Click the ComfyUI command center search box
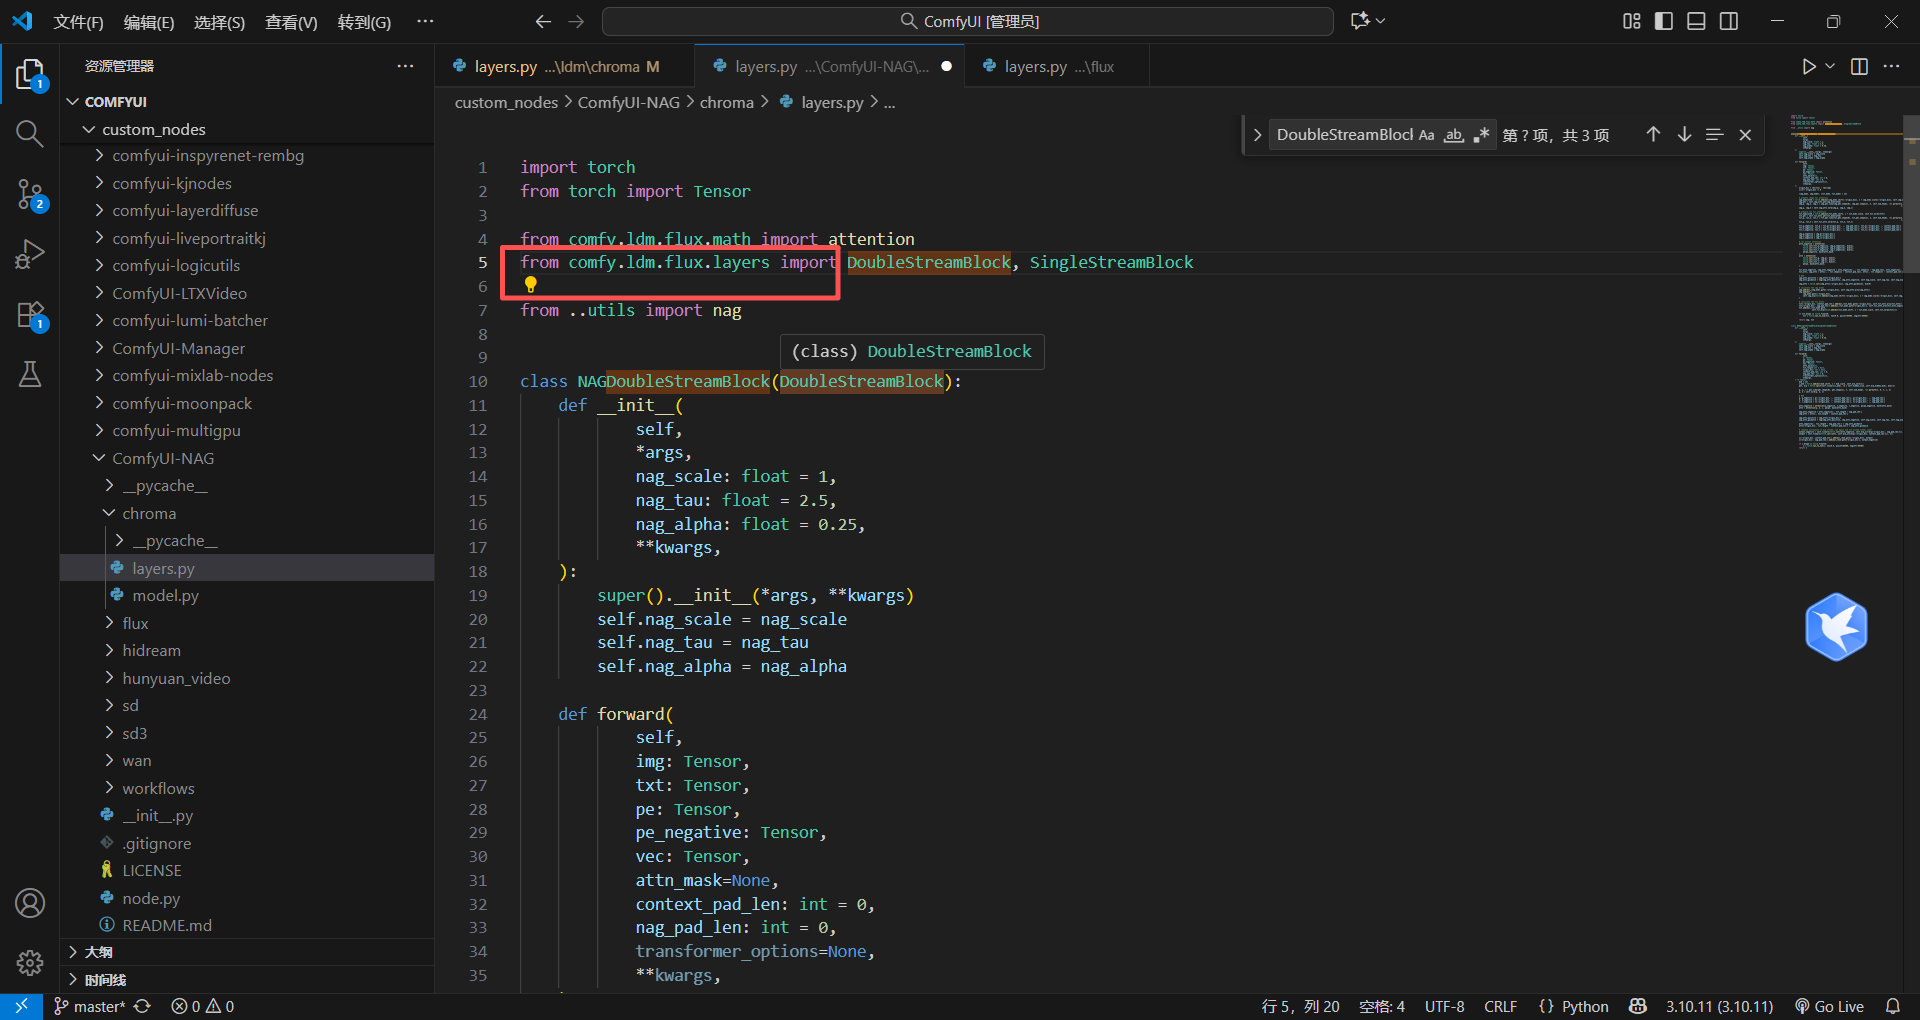This screenshot has width=1920, height=1020. (x=968, y=21)
